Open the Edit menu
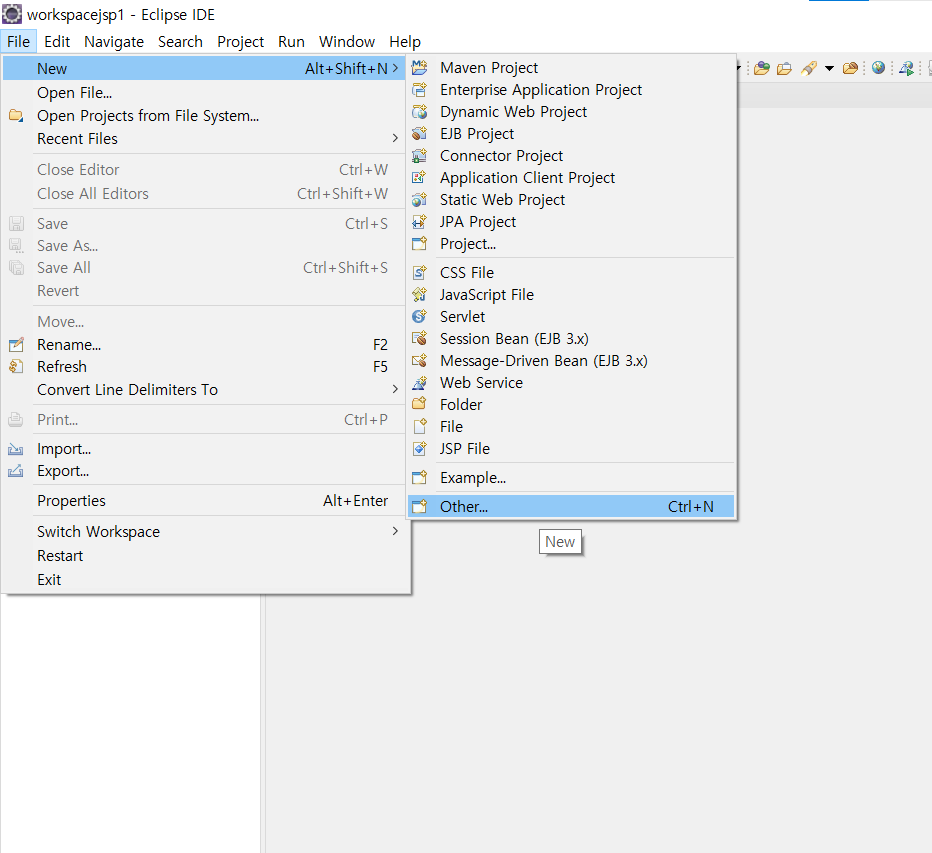Viewport: 932px width, 853px height. (x=57, y=42)
